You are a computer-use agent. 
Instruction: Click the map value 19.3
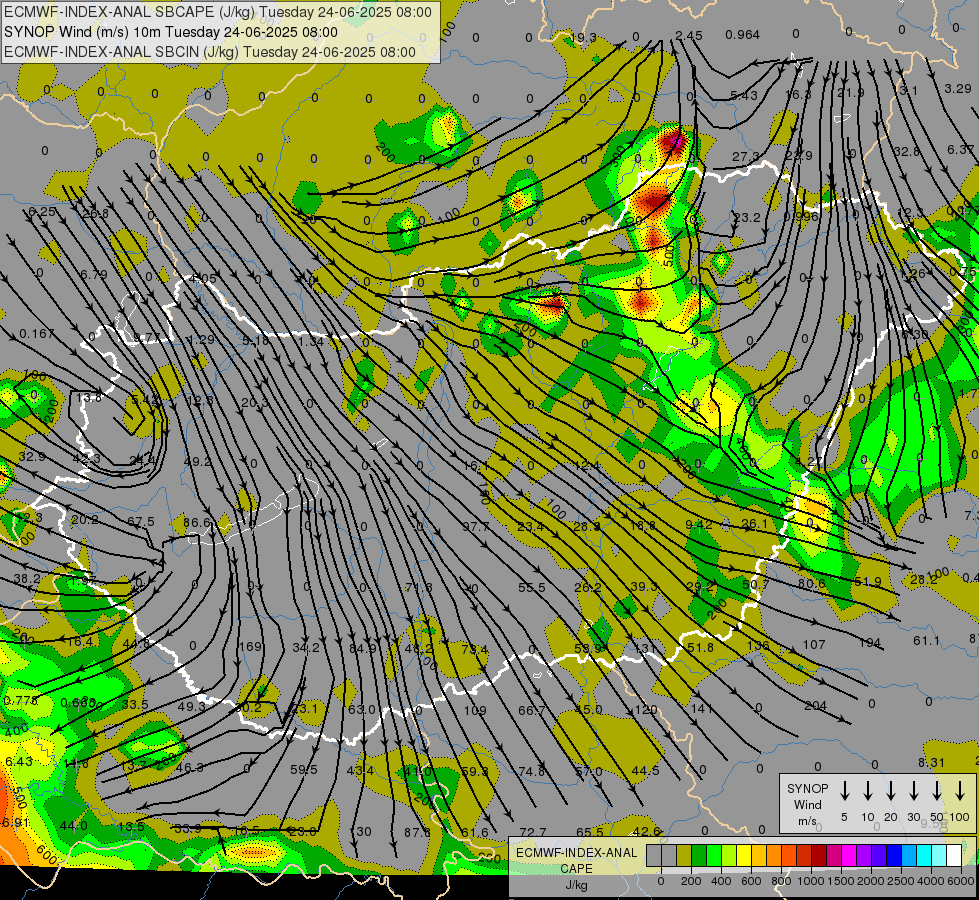[x=583, y=38]
